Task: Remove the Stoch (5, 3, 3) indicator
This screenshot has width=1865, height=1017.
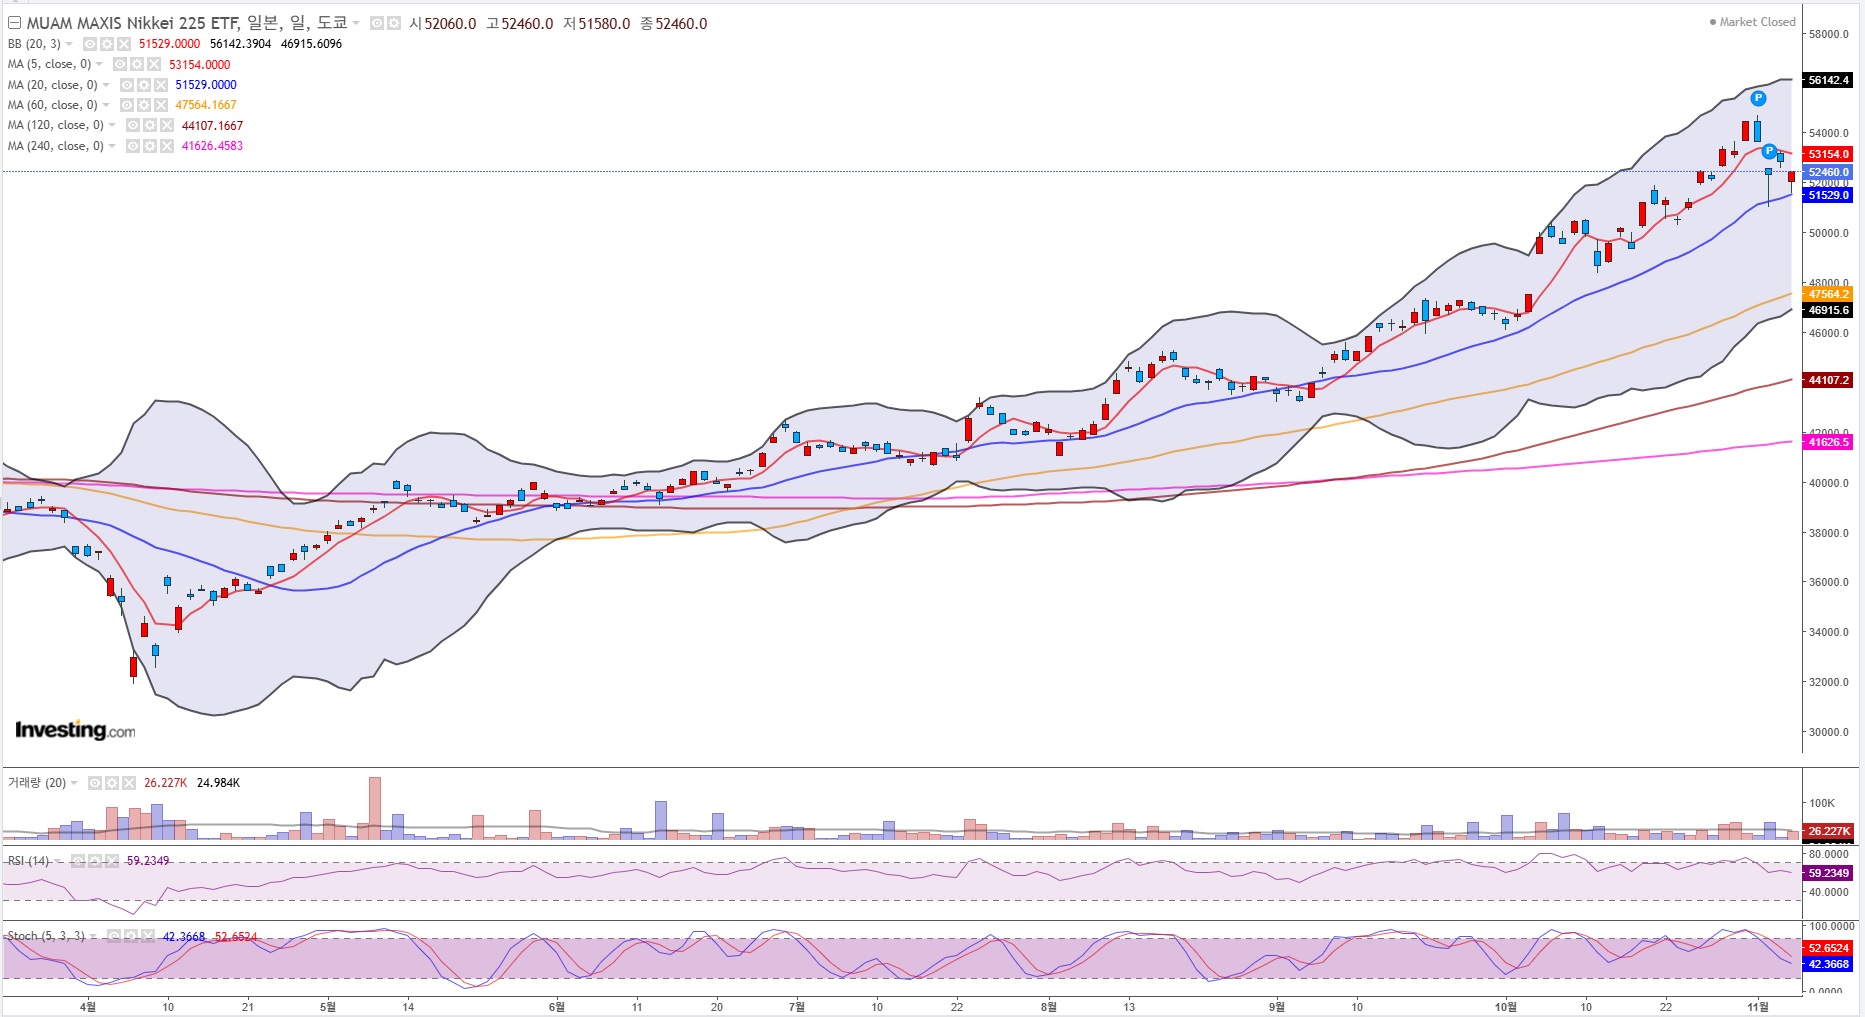Action: 148,937
